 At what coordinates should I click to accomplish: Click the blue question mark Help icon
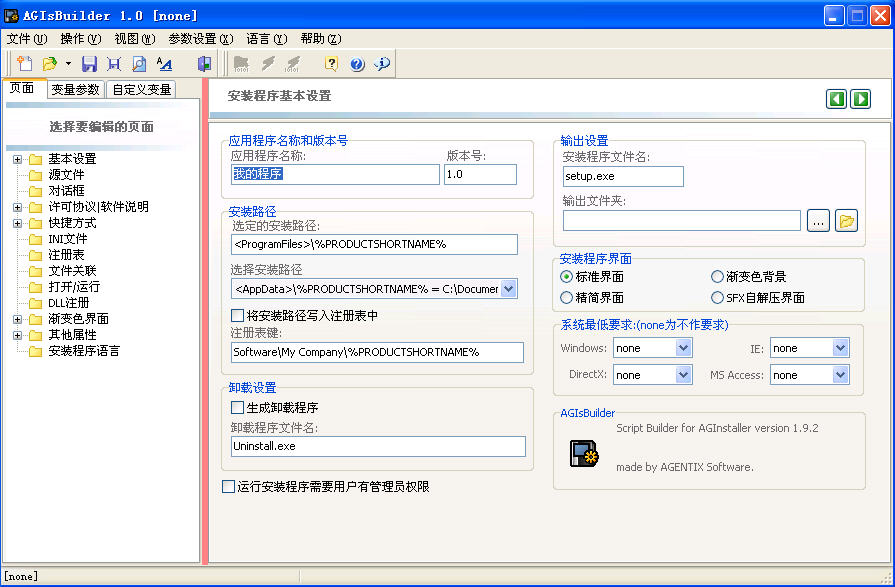(357, 64)
